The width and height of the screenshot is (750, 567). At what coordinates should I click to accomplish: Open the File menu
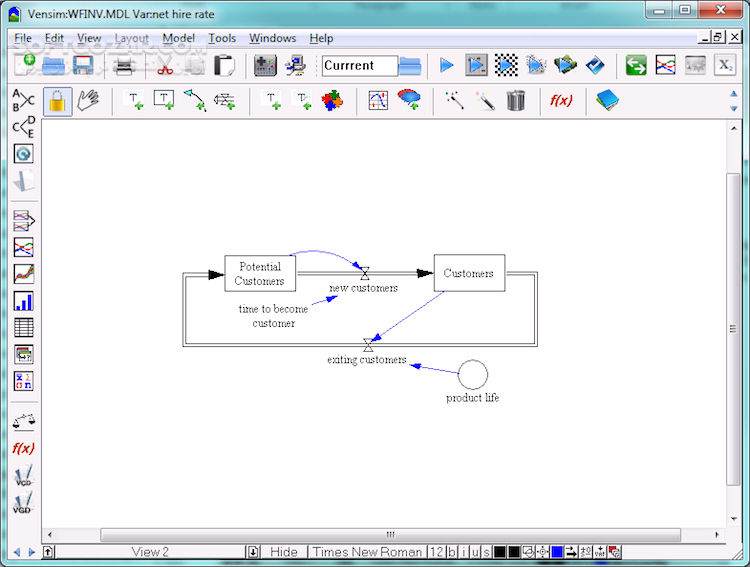[x=22, y=38]
